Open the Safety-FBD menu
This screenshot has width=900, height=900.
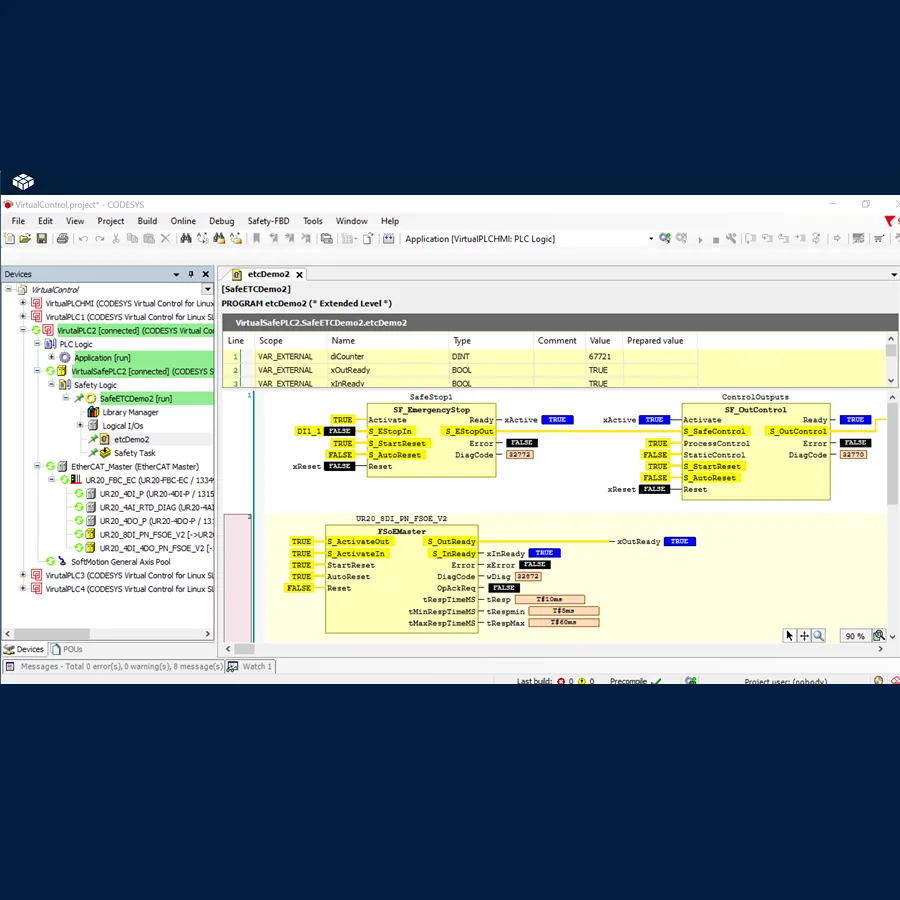(x=267, y=221)
